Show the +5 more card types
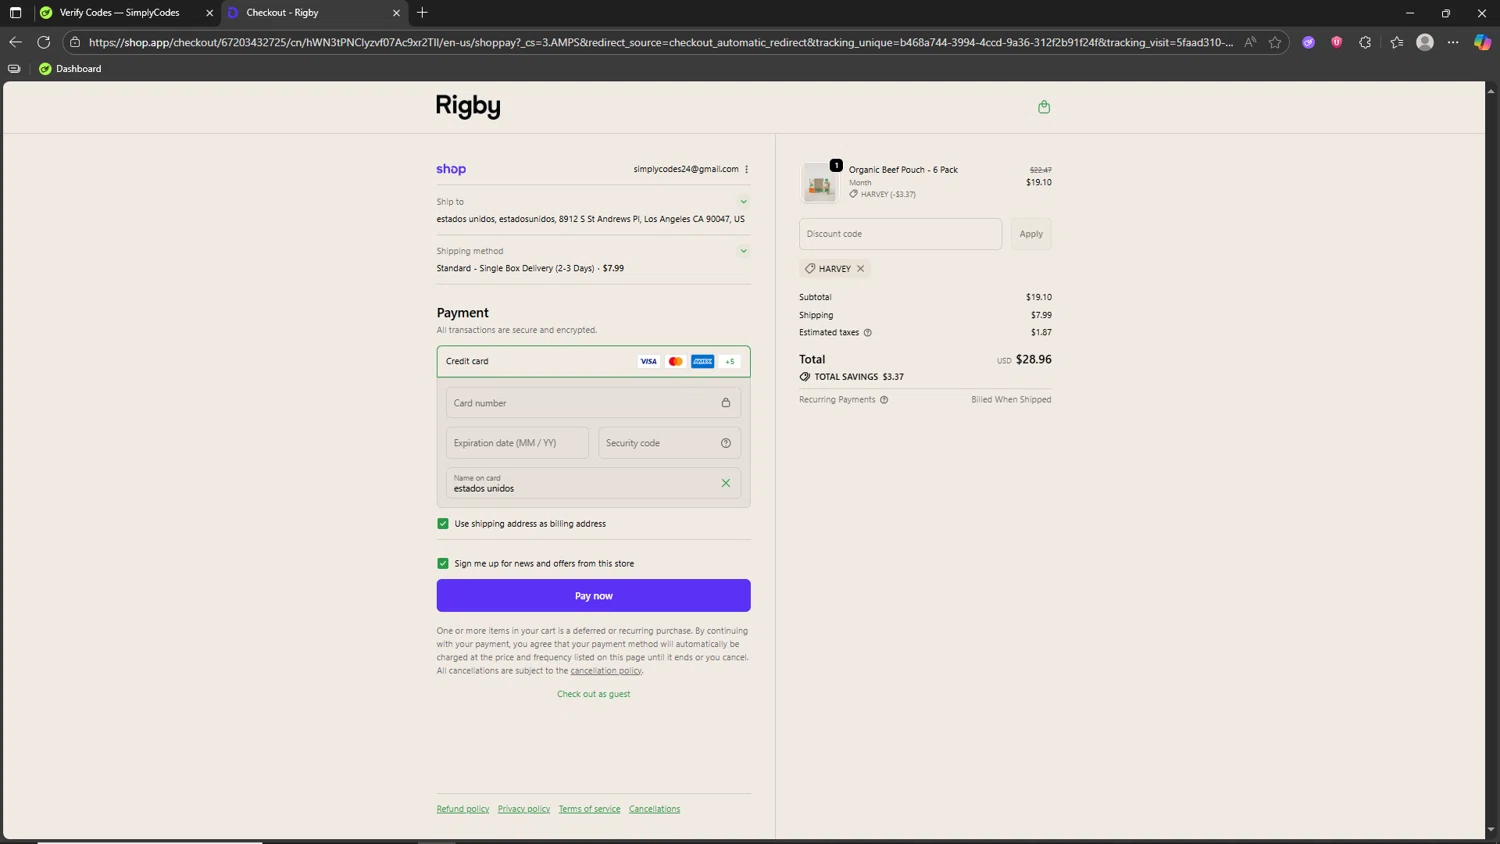The image size is (1500, 844). [730, 362]
